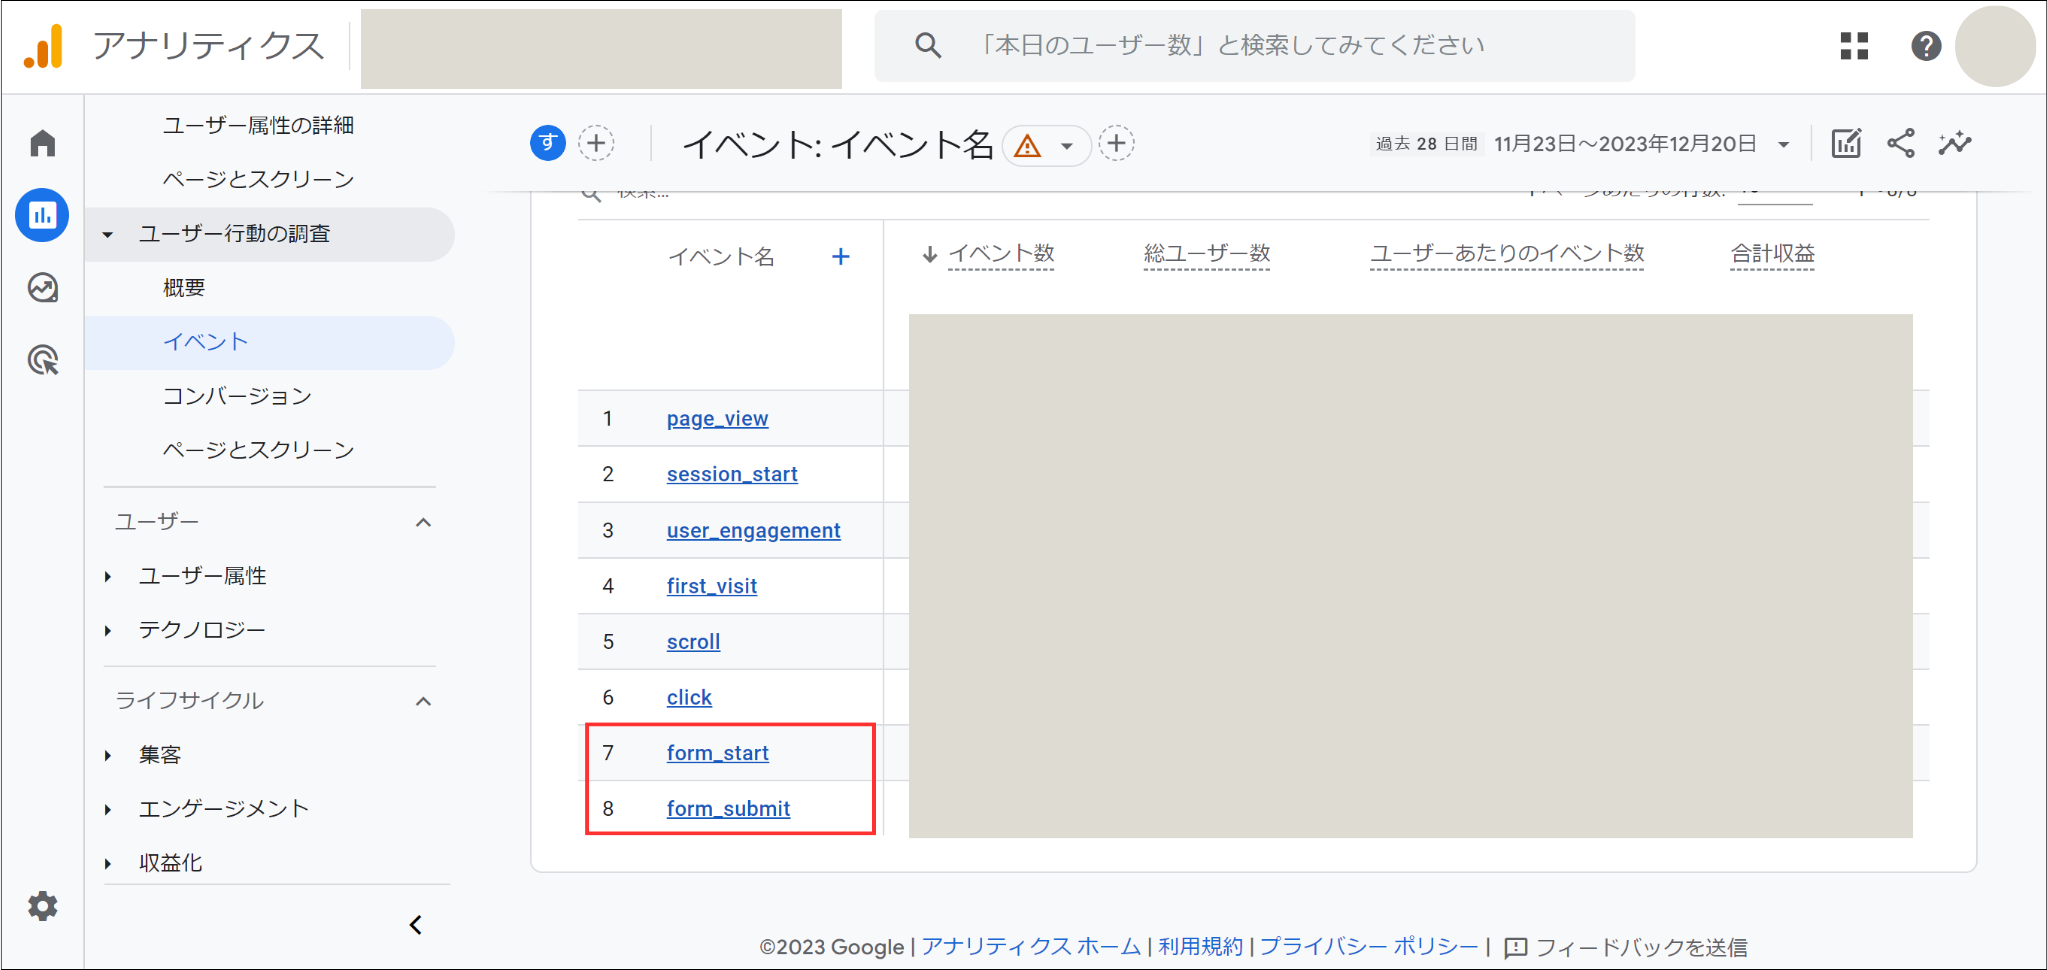Click the フィードバックを送信 footer link

coord(1641,947)
